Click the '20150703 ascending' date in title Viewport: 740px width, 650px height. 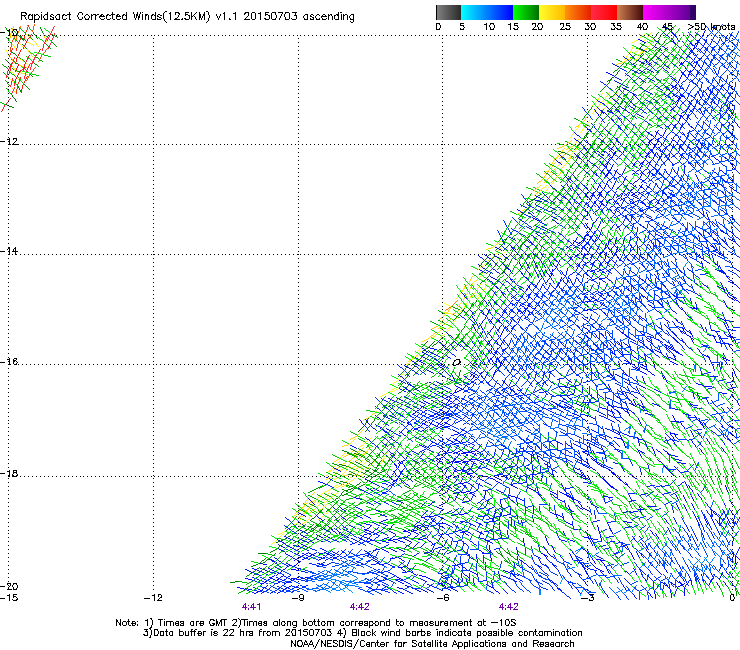pos(299,17)
